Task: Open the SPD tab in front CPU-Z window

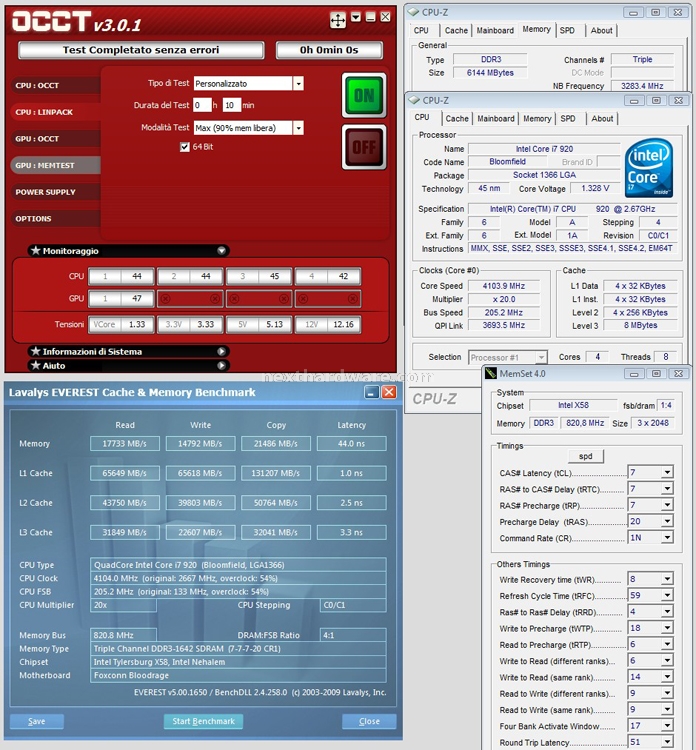Action: pos(568,119)
